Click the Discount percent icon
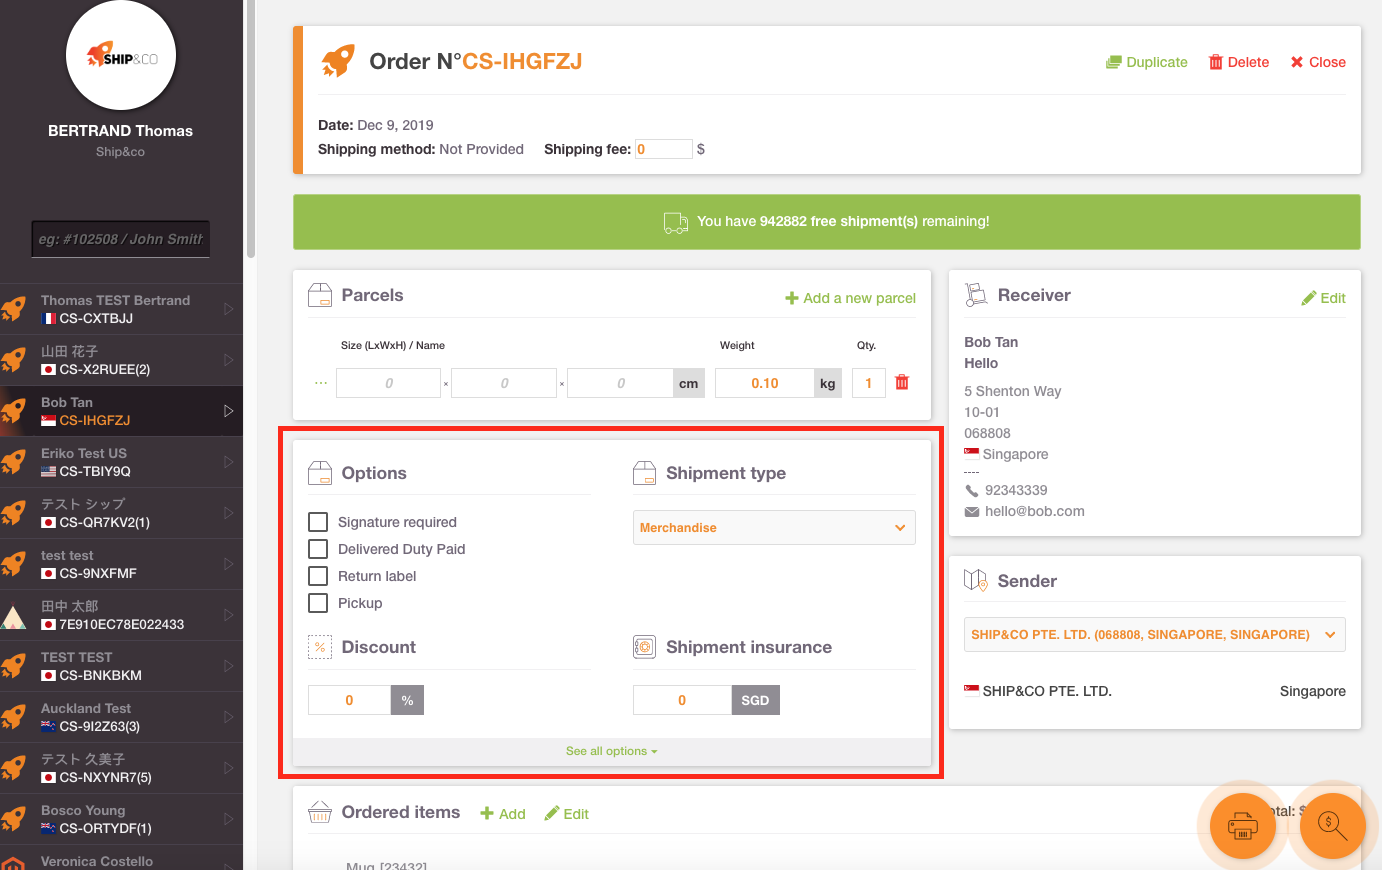The height and width of the screenshot is (870, 1382). click(320, 647)
